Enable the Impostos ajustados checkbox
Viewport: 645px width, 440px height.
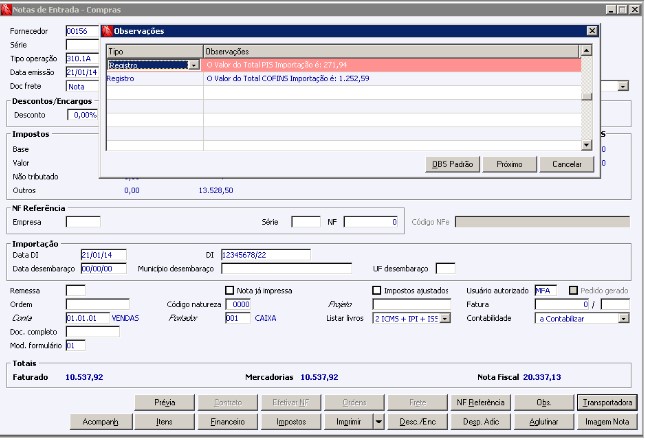coord(376,291)
